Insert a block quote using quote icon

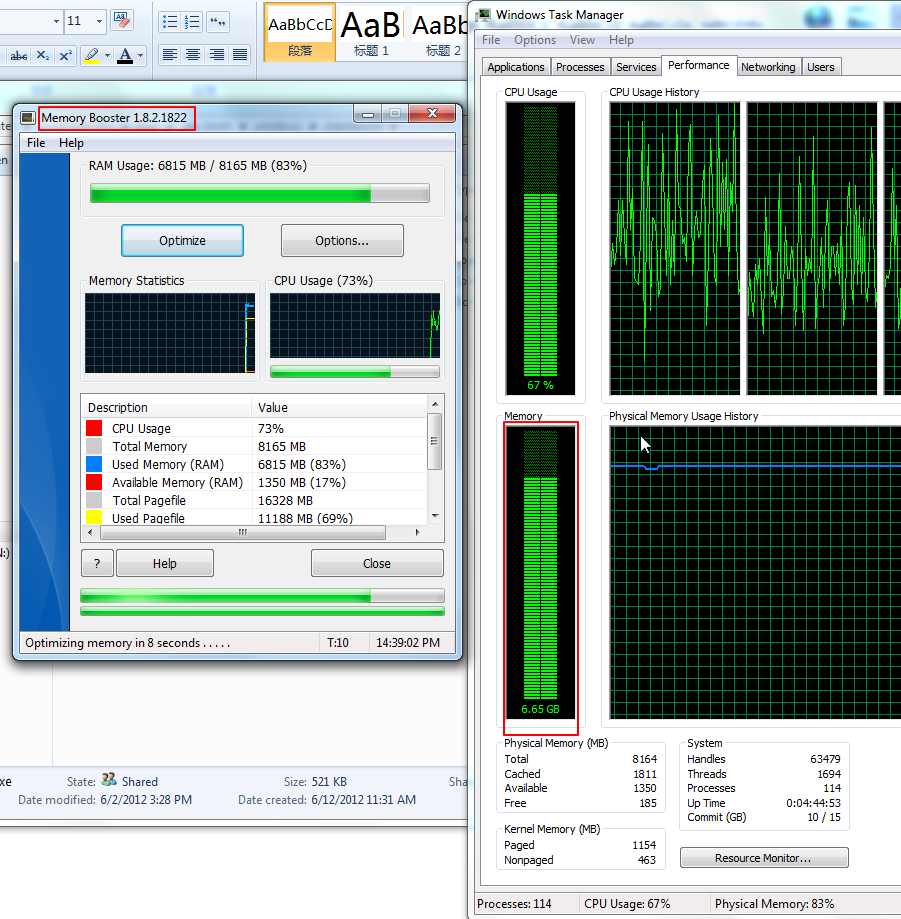pos(217,21)
